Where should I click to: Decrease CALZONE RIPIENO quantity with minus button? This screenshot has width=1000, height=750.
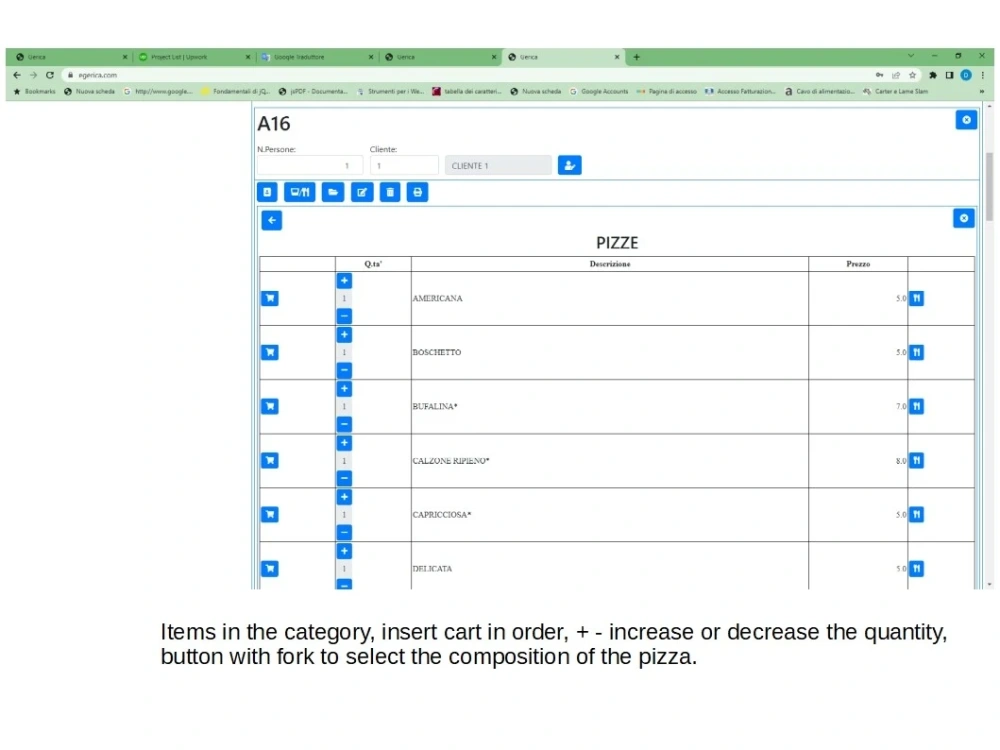click(344, 478)
